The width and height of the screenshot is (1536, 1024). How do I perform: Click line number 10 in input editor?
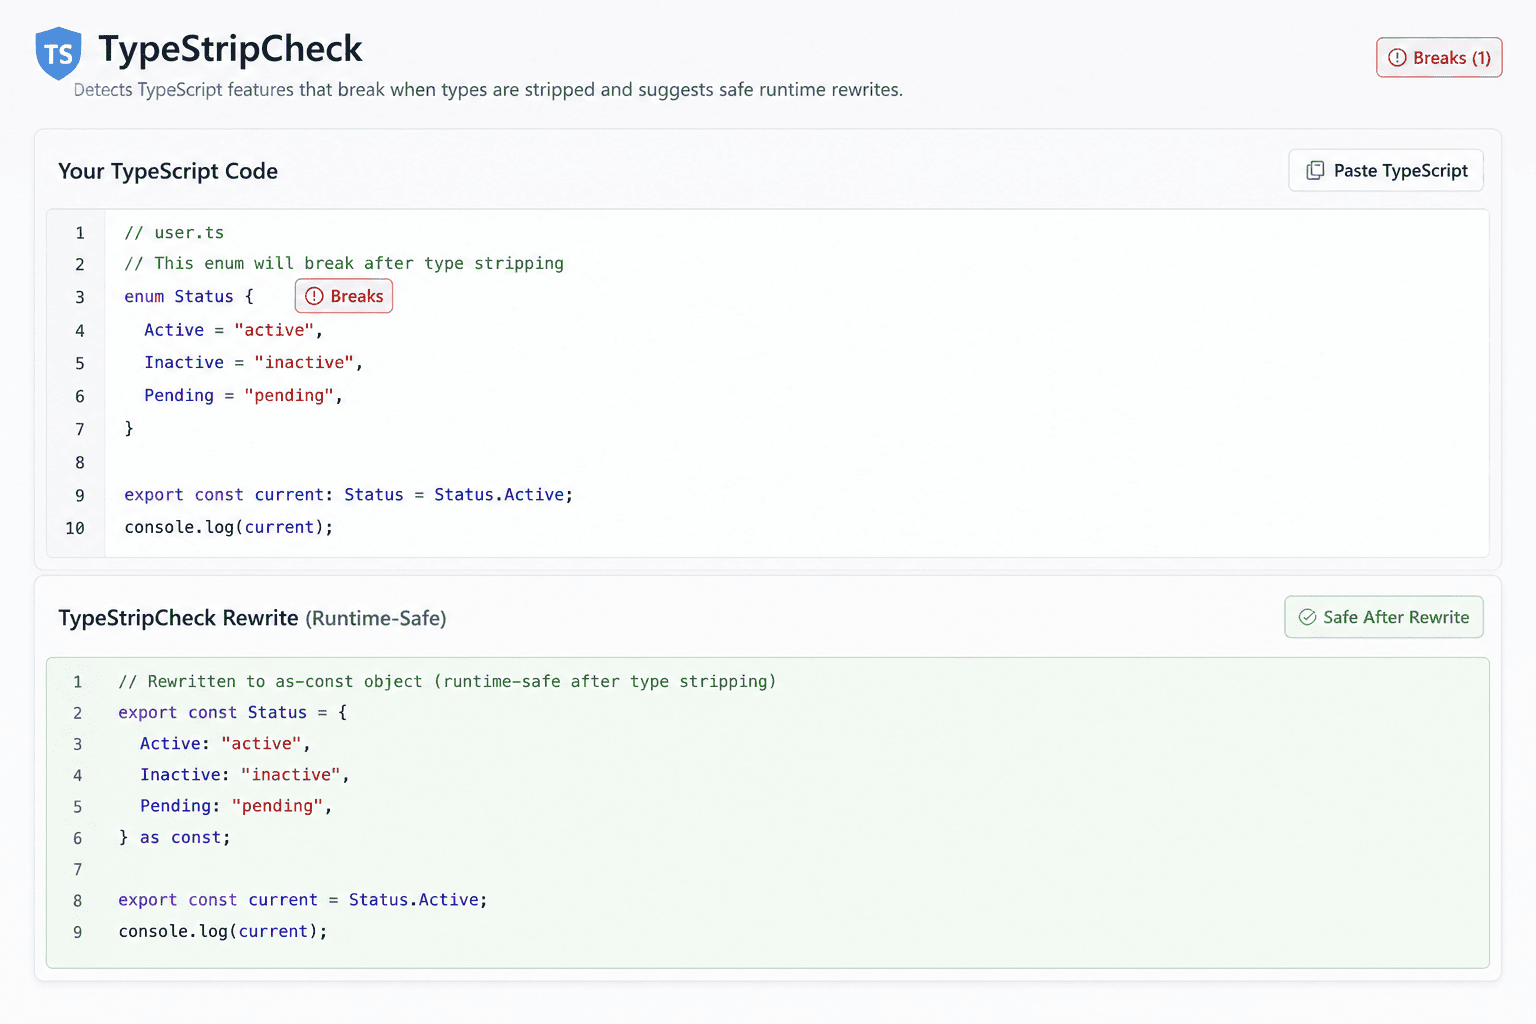coord(75,528)
